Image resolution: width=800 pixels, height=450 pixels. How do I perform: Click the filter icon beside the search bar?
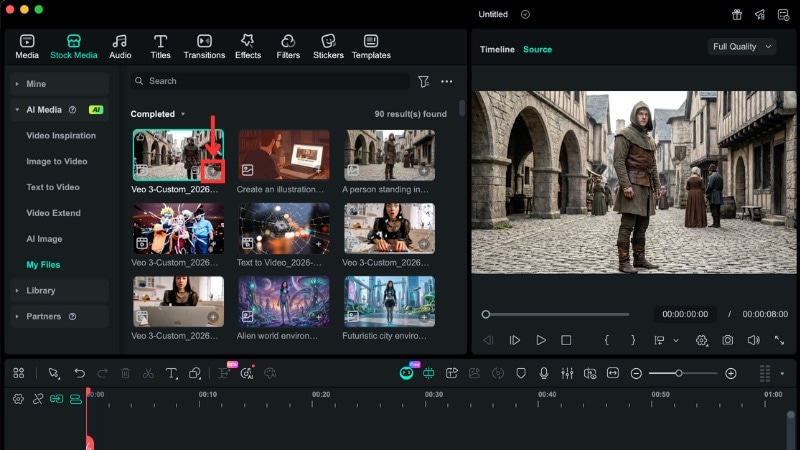[424, 81]
